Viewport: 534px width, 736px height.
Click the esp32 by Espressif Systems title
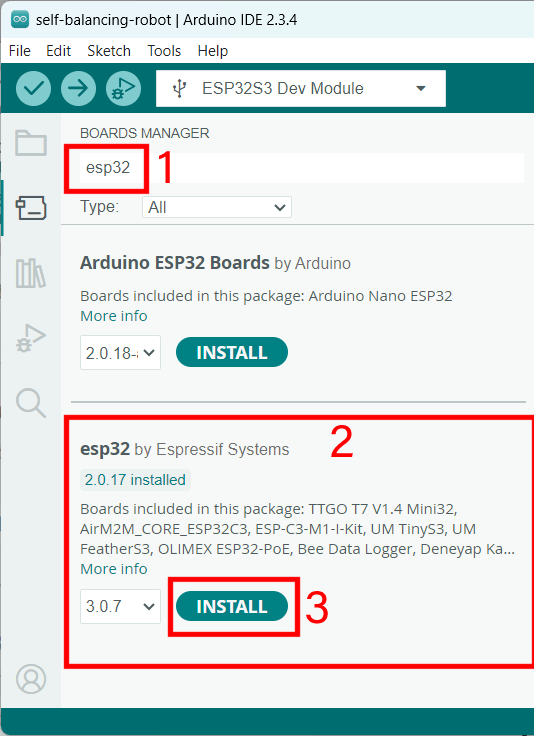184,449
